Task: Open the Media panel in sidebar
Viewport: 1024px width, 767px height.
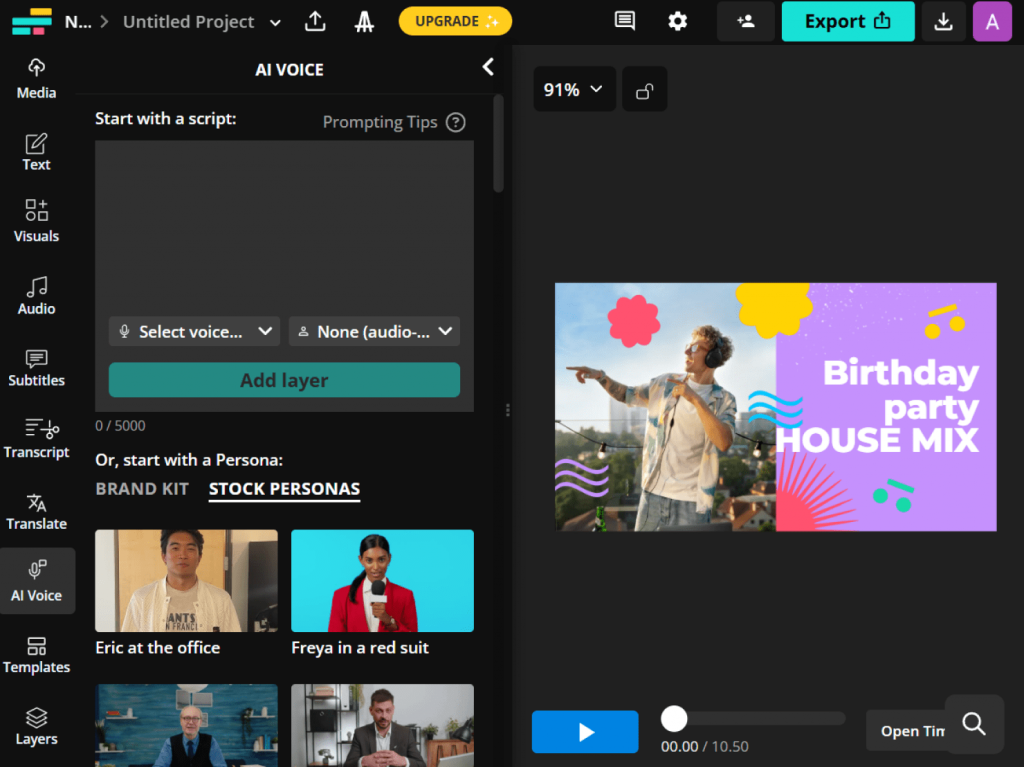Action: (x=36, y=79)
